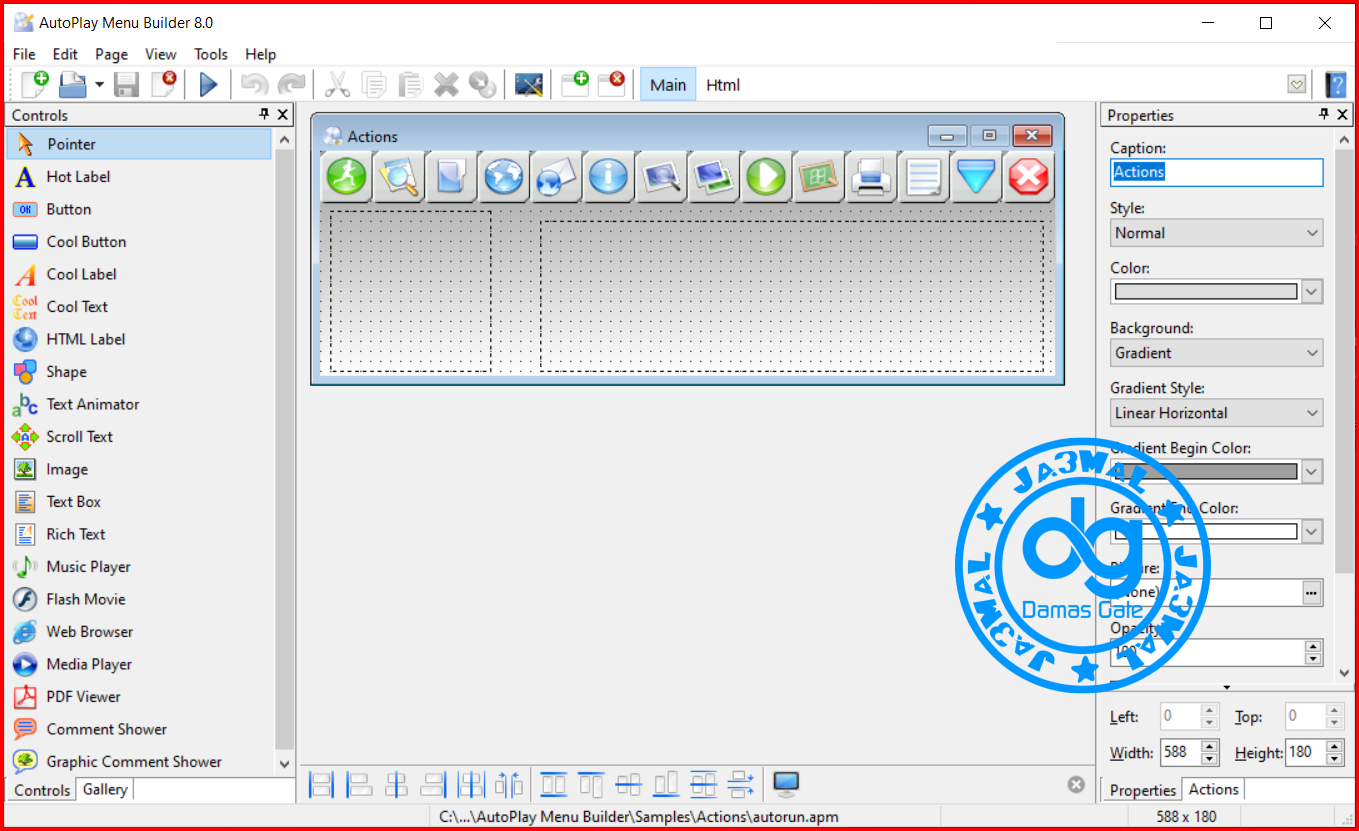
Task: Click the running man action button
Action: click(346, 177)
